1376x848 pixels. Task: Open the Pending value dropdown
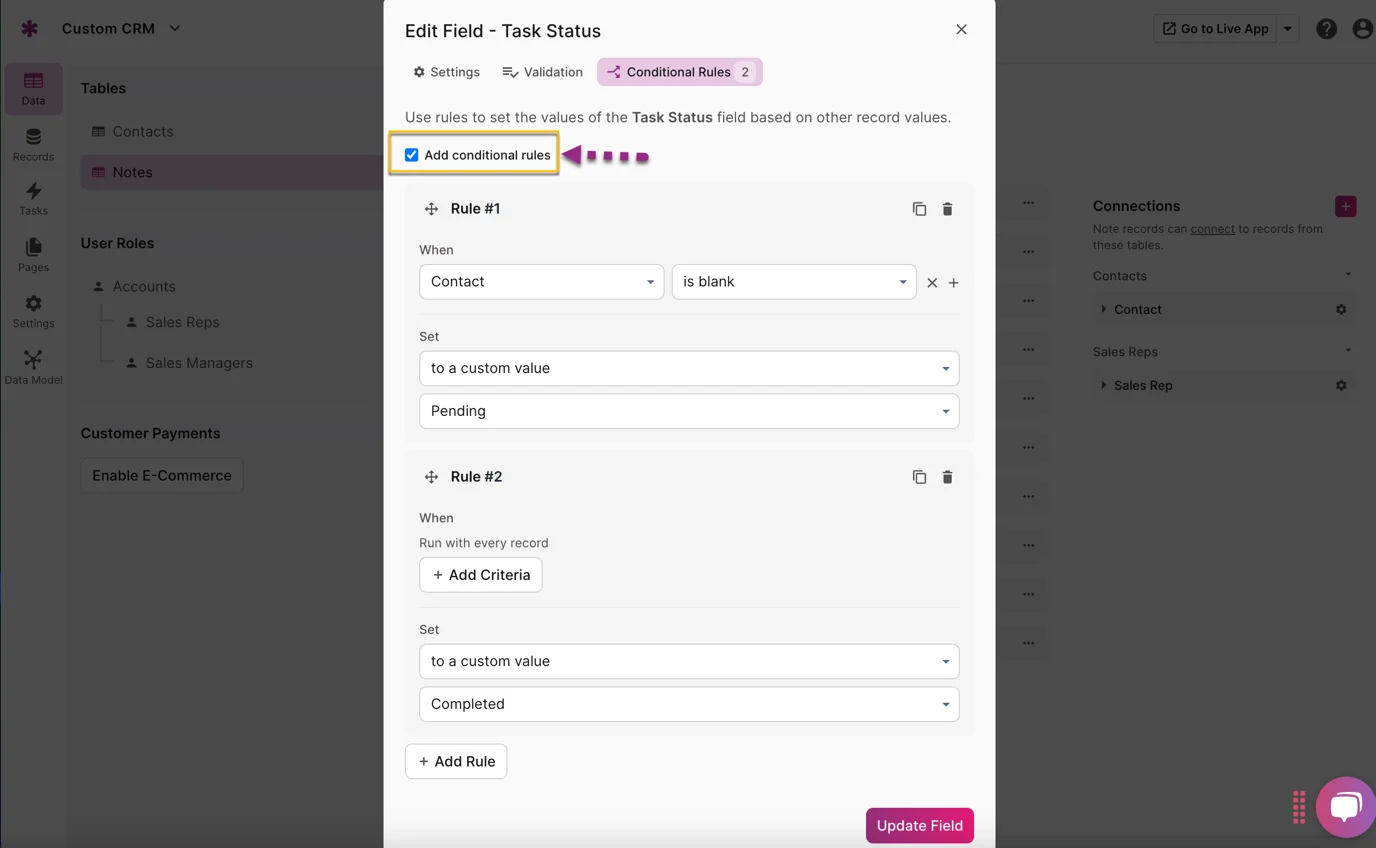[x=688, y=411]
